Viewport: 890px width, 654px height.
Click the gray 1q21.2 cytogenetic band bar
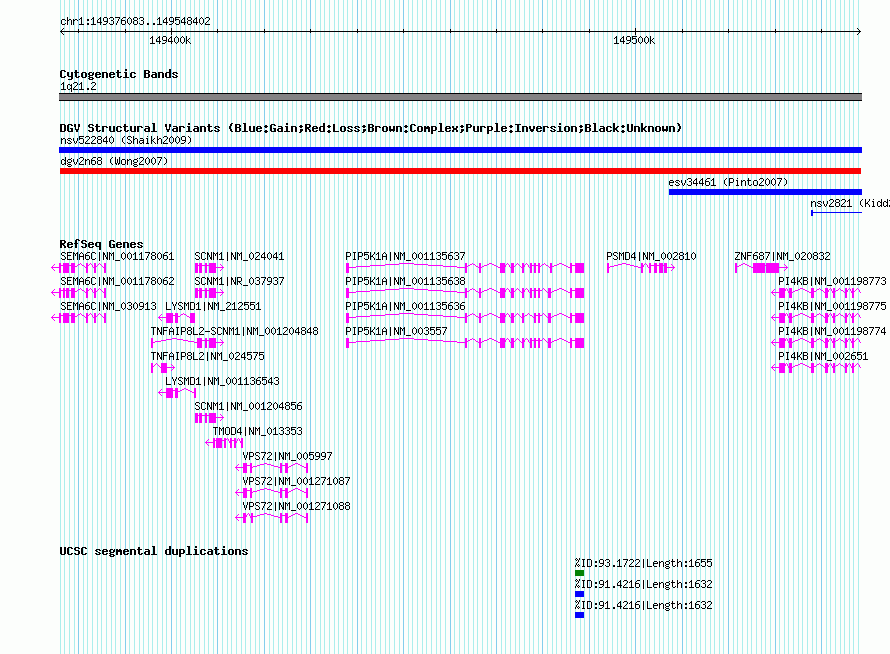click(x=460, y=97)
